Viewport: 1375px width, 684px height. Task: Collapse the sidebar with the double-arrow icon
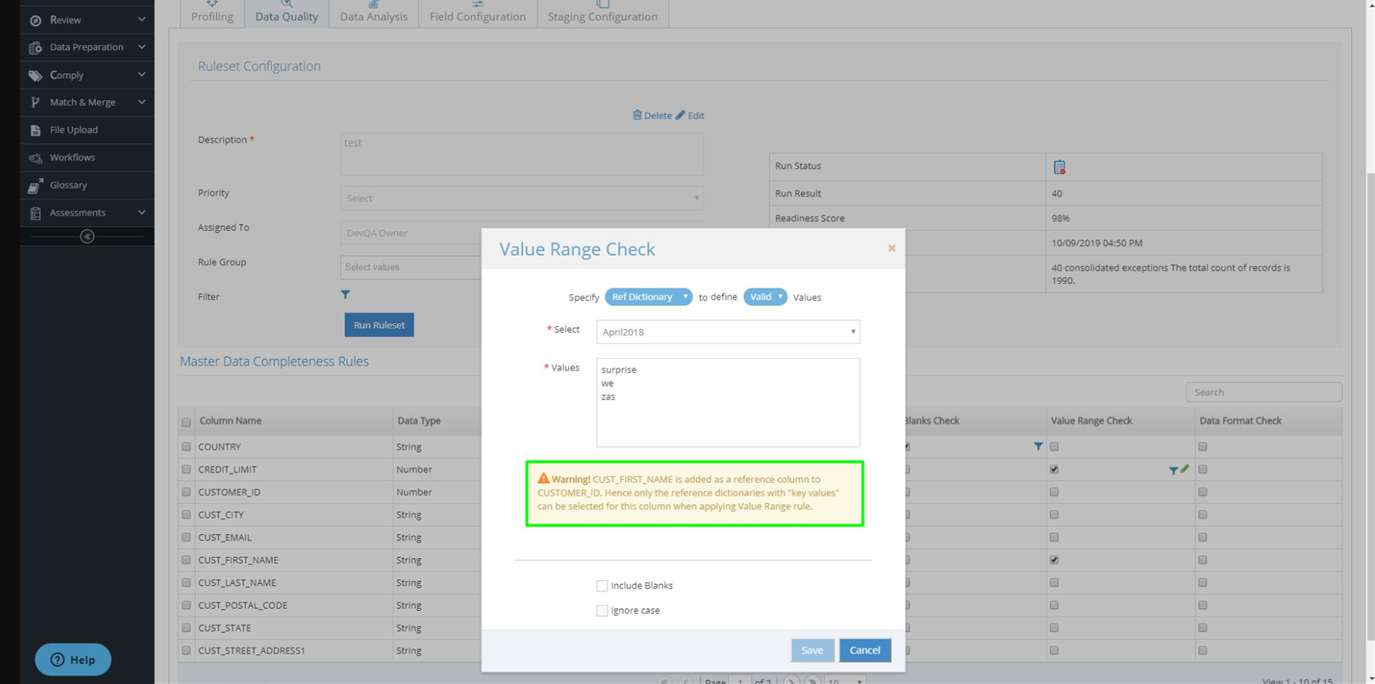(87, 237)
